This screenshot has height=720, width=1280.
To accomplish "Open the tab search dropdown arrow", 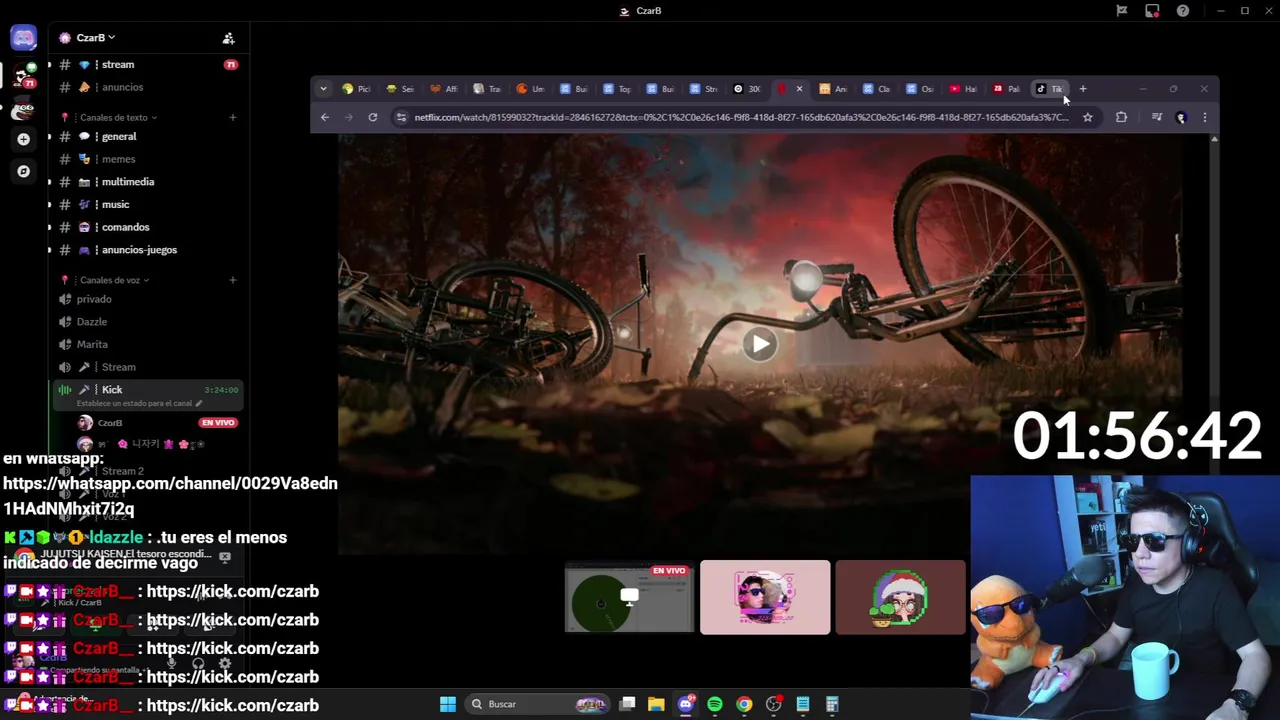I will (x=323, y=89).
